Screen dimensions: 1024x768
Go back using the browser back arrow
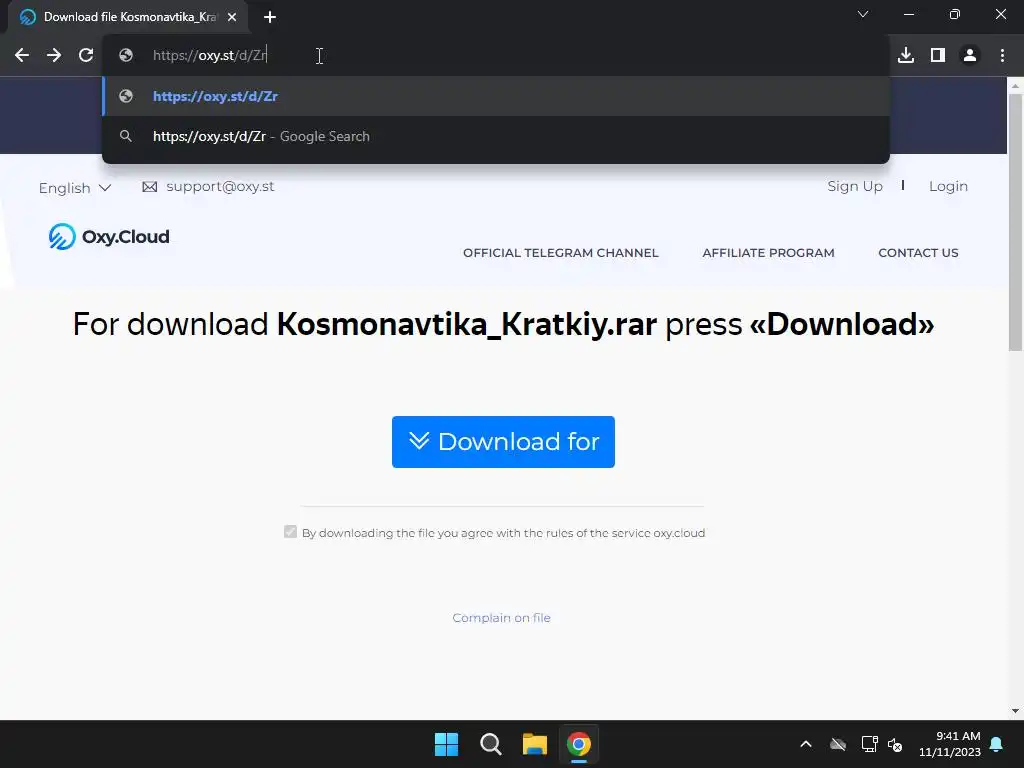coord(22,56)
